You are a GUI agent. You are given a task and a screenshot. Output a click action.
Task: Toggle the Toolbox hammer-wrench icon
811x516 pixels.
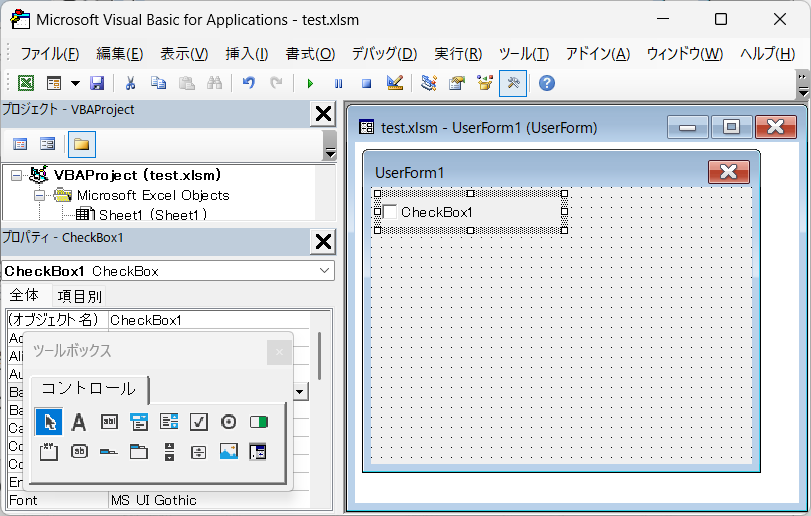pyautogui.click(x=513, y=83)
